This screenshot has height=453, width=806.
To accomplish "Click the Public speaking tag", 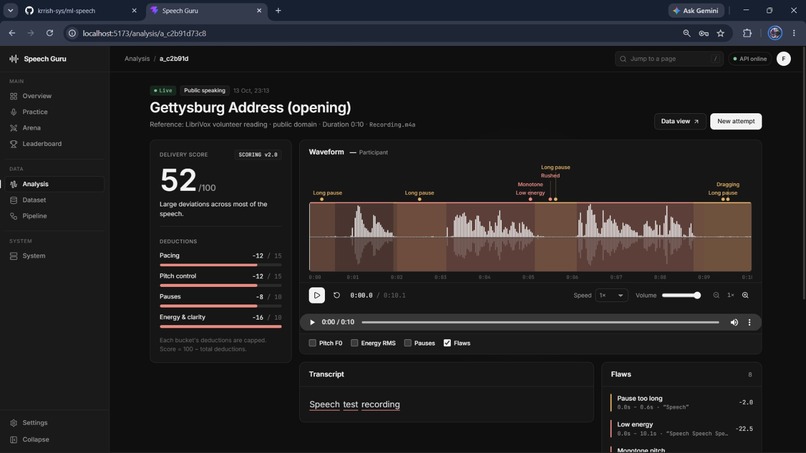I will [205, 90].
